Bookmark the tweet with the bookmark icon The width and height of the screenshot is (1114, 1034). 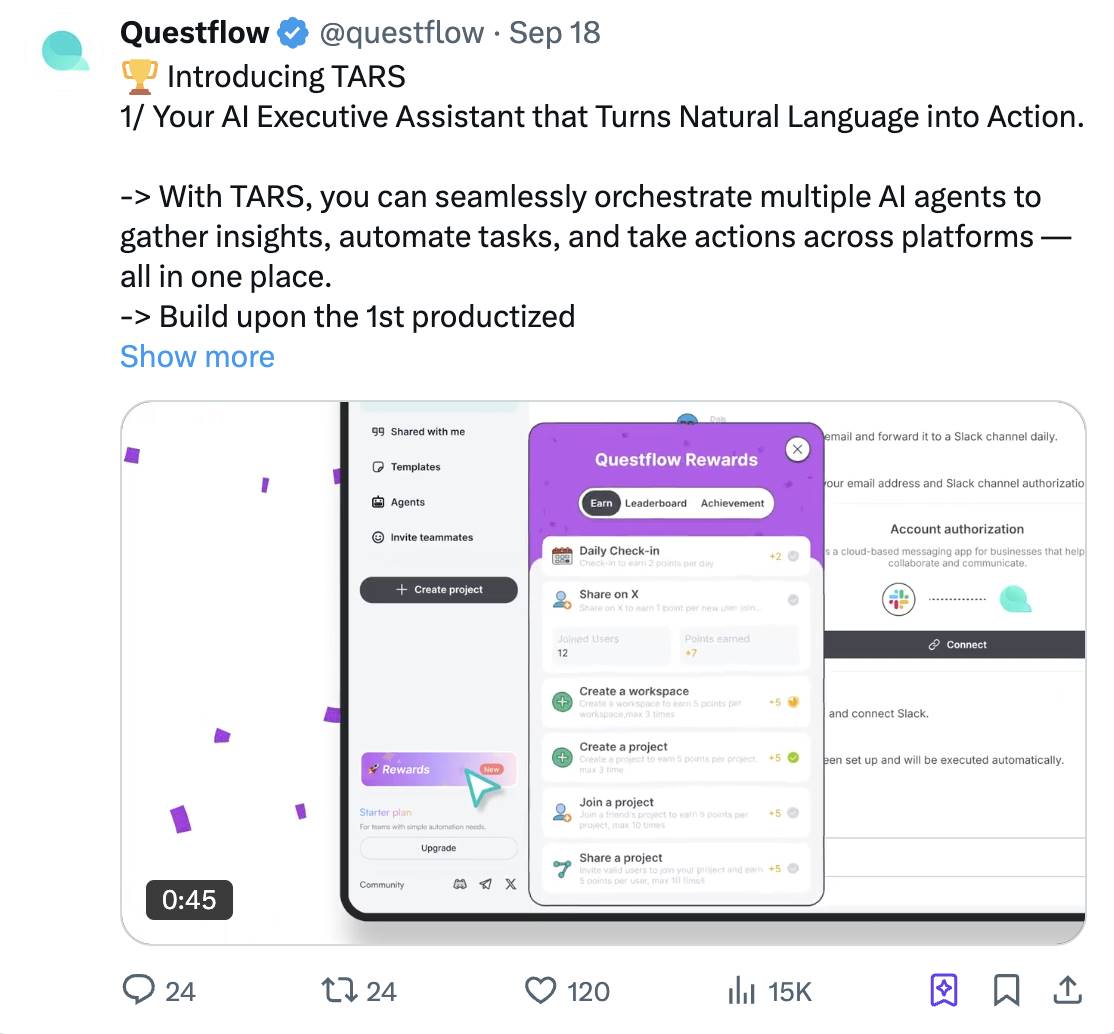1006,990
